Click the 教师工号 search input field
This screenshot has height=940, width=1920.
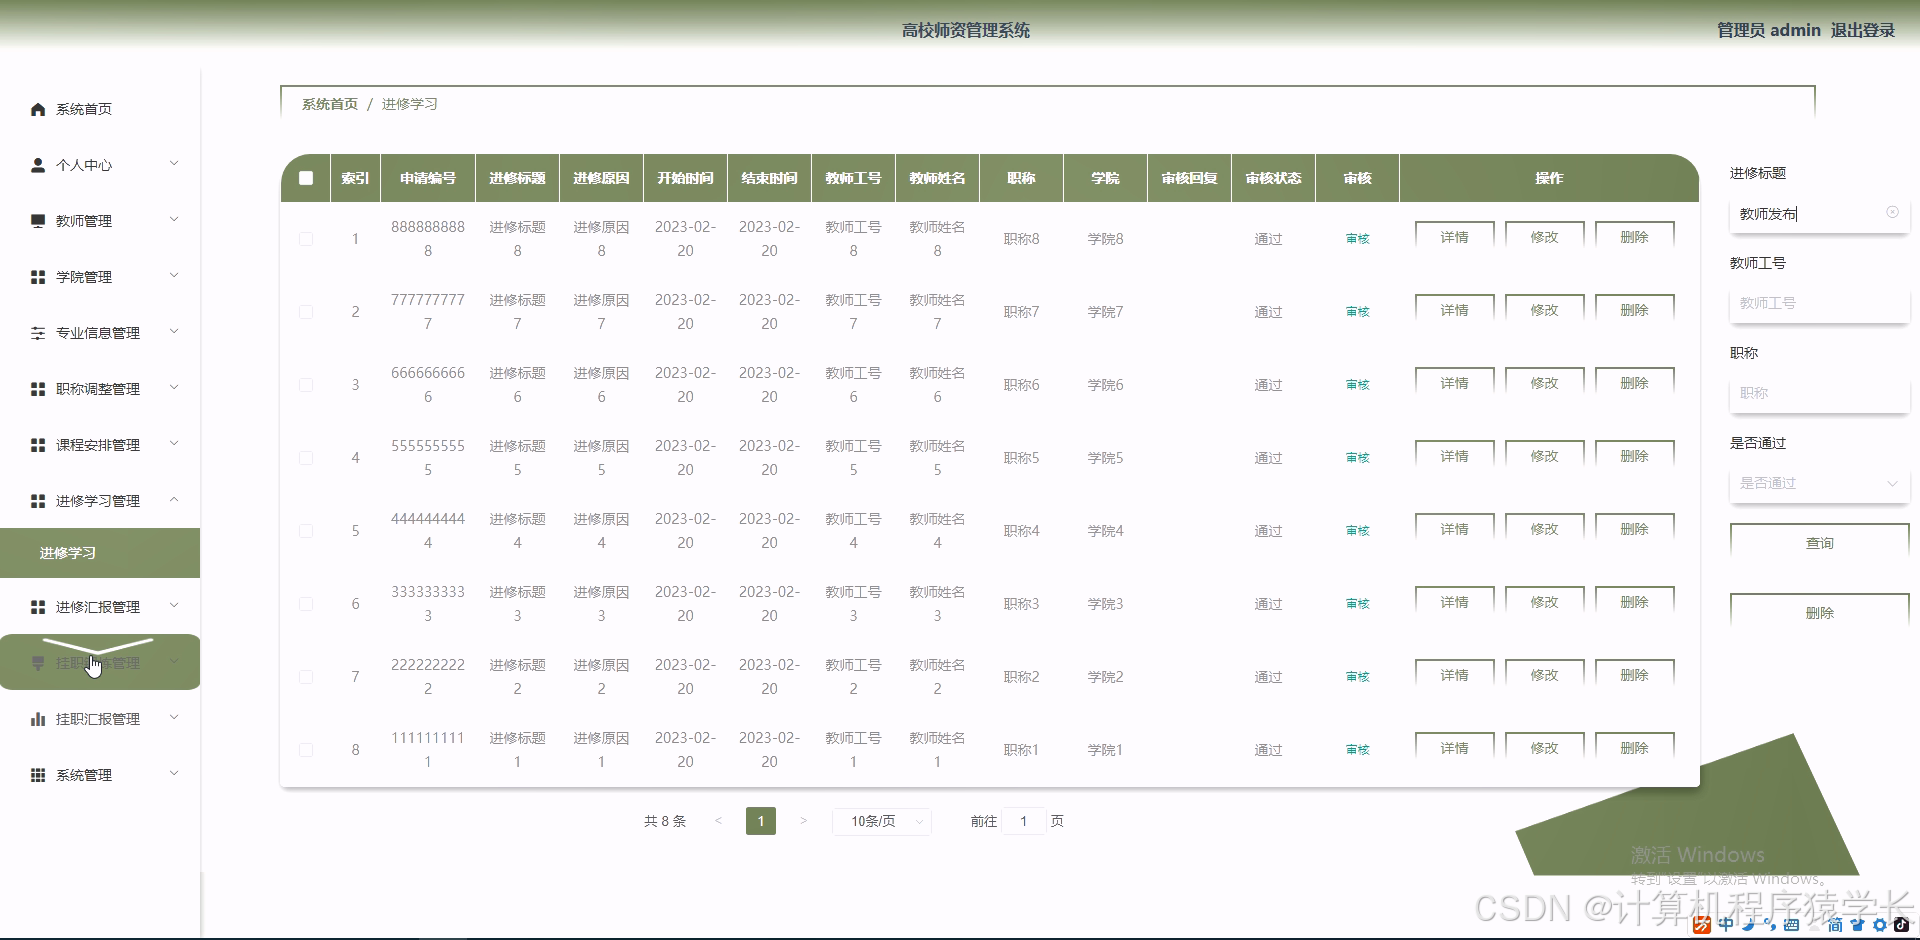point(1819,303)
